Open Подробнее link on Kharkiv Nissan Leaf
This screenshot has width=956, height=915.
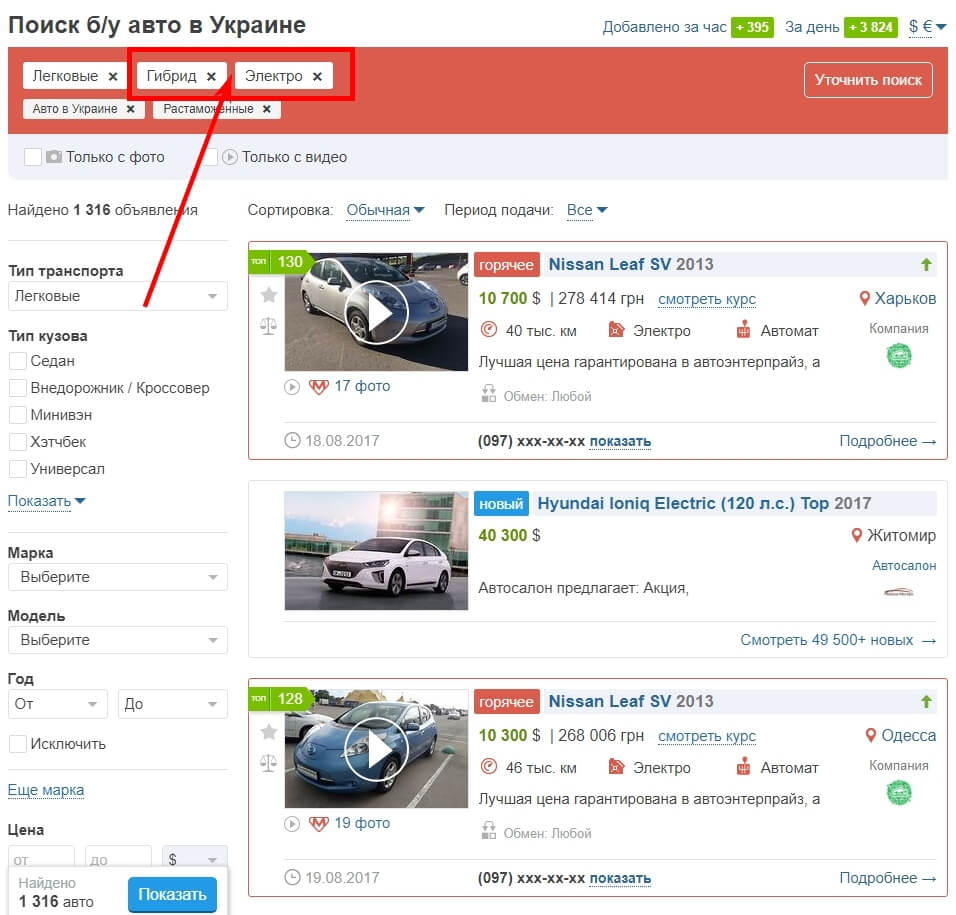[x=887, y=441]
